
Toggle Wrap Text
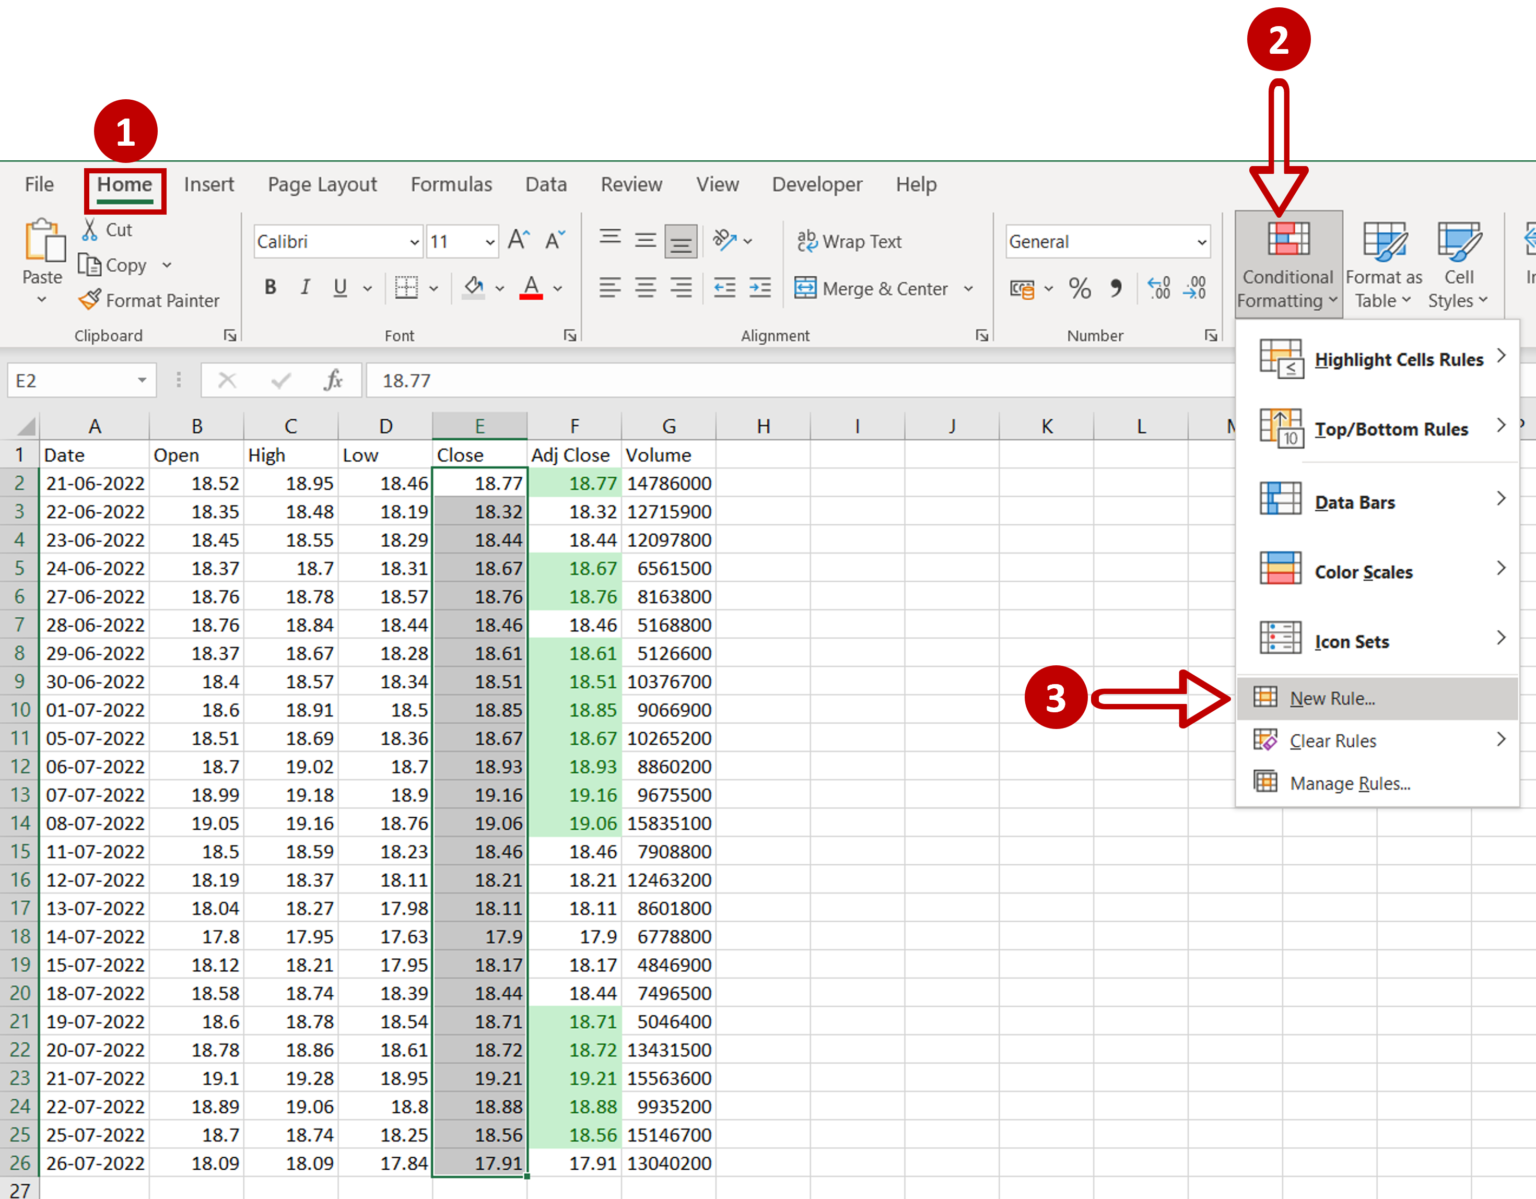[x=849, y=241]
